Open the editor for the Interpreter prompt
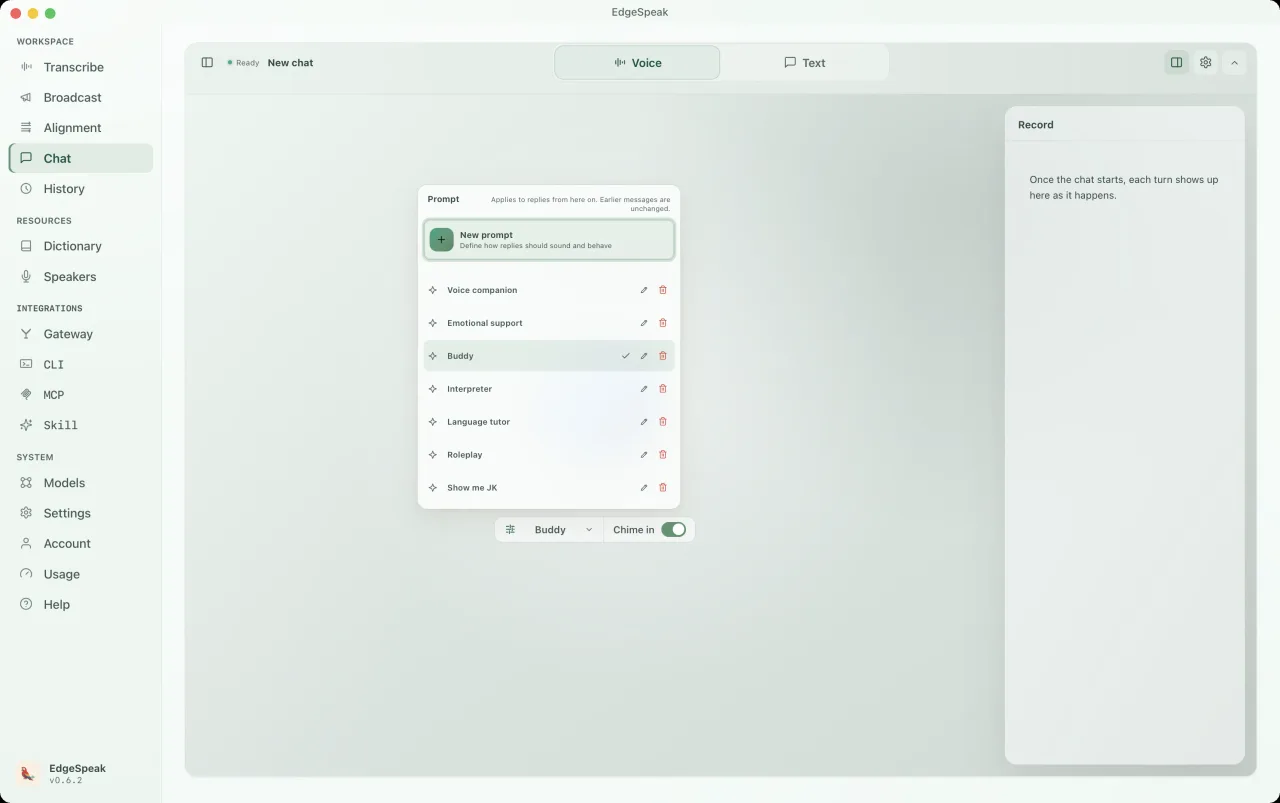 pos(644,389)
